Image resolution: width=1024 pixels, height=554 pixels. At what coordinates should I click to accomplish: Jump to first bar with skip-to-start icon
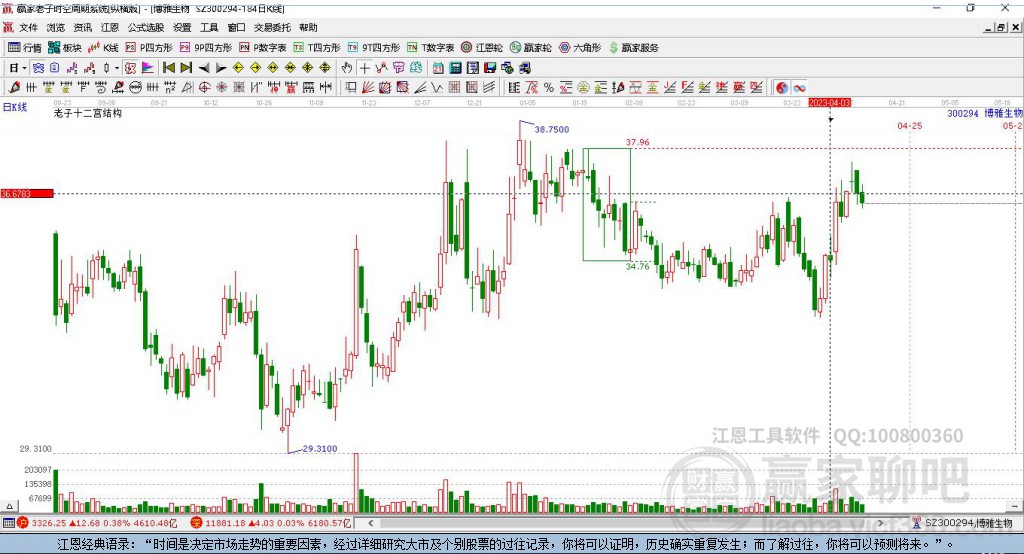click(x=168, y=68)
